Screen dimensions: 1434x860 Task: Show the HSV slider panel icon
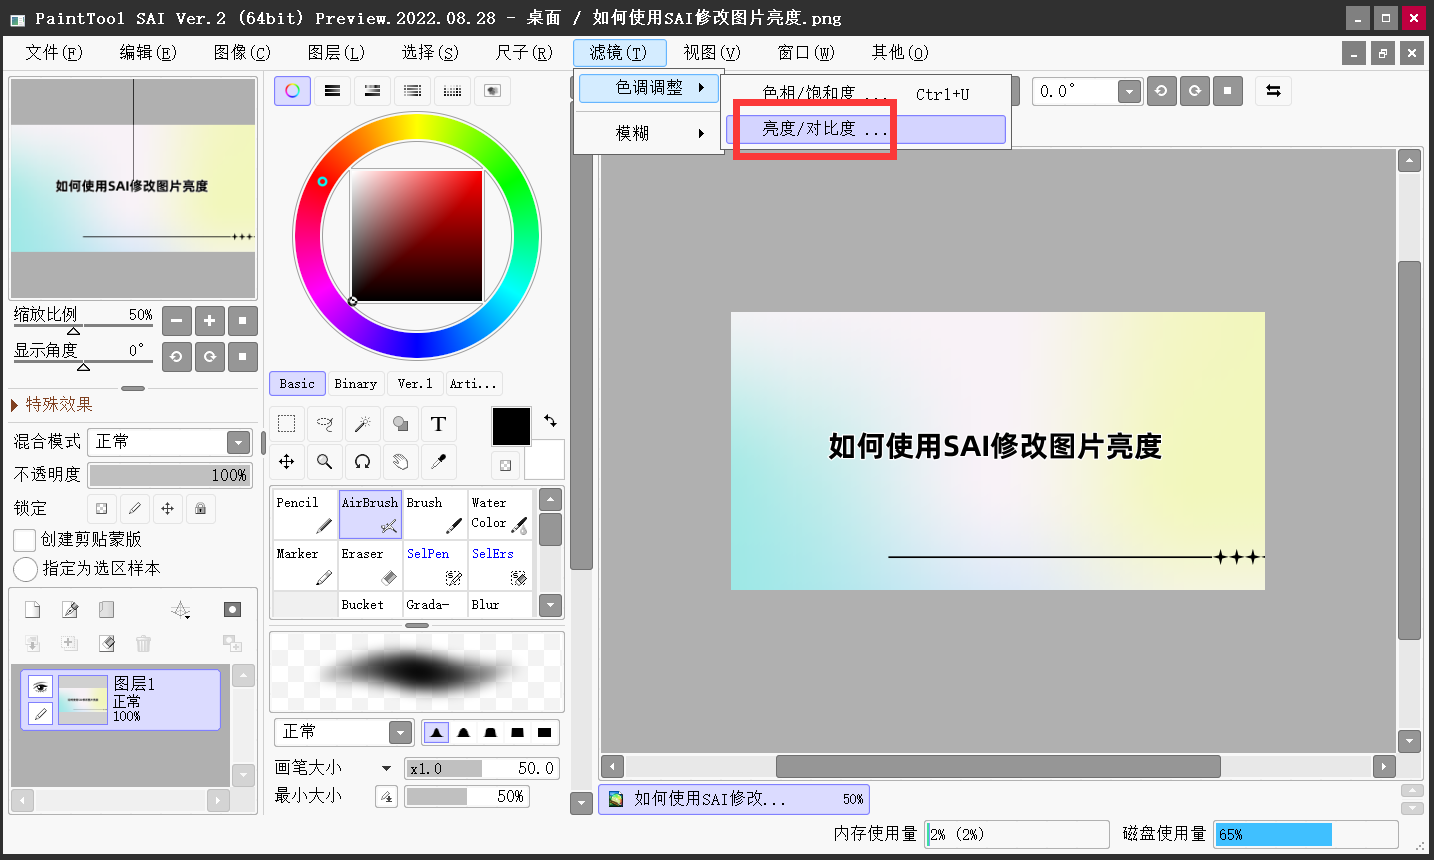click(372, 91)
